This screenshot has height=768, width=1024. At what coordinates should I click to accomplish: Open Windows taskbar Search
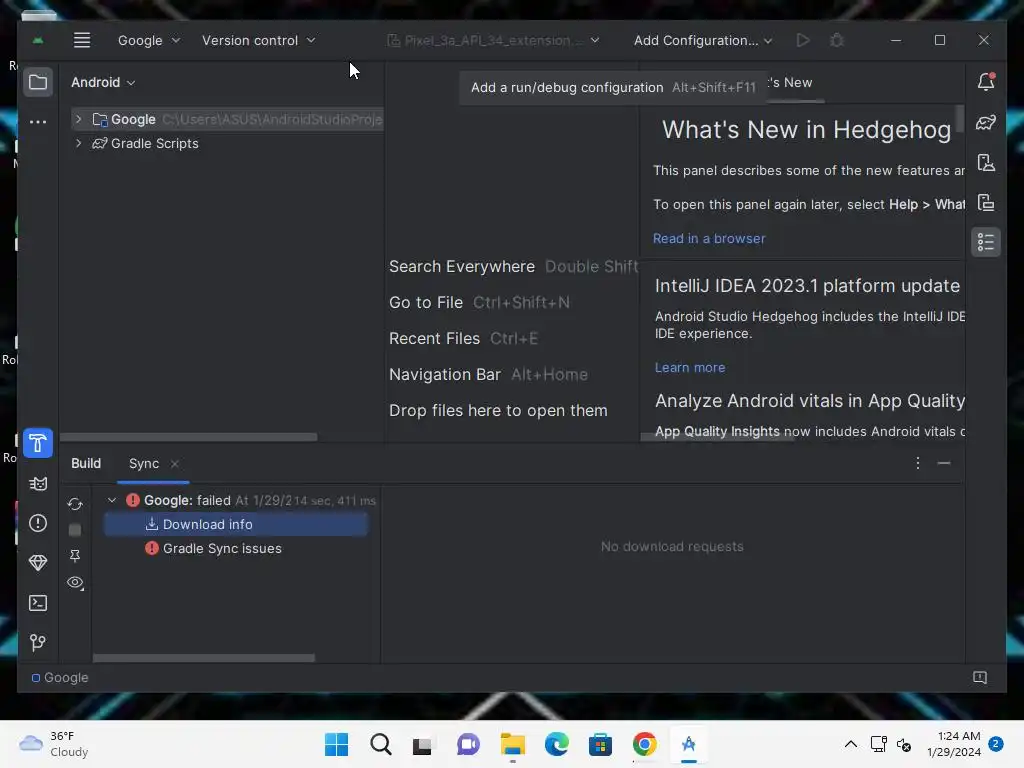381,744
